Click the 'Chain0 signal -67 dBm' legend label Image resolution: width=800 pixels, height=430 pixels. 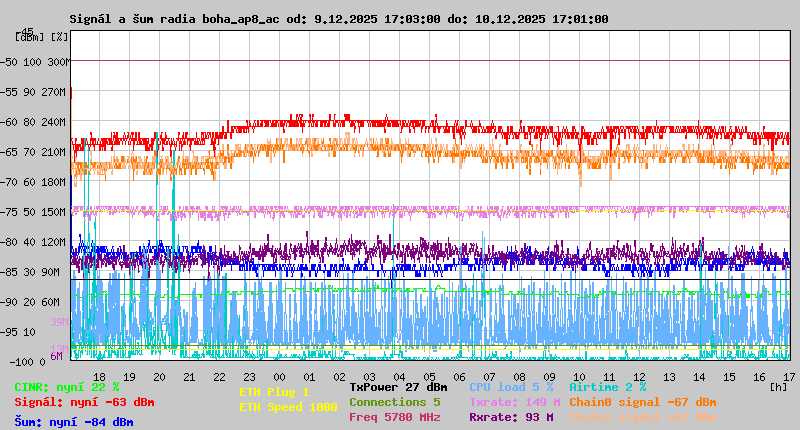point(643,402)
